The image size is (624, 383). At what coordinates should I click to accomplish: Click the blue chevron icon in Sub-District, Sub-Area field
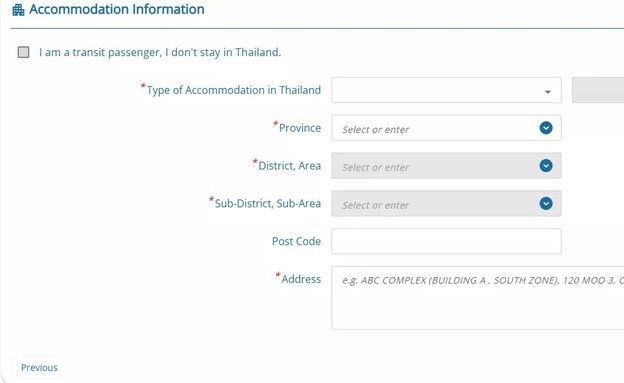pos(546,203)
